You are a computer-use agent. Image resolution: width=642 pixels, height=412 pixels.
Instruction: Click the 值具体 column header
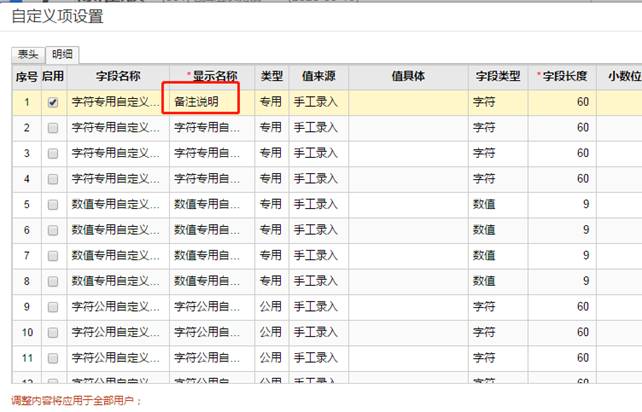(408, 76)
